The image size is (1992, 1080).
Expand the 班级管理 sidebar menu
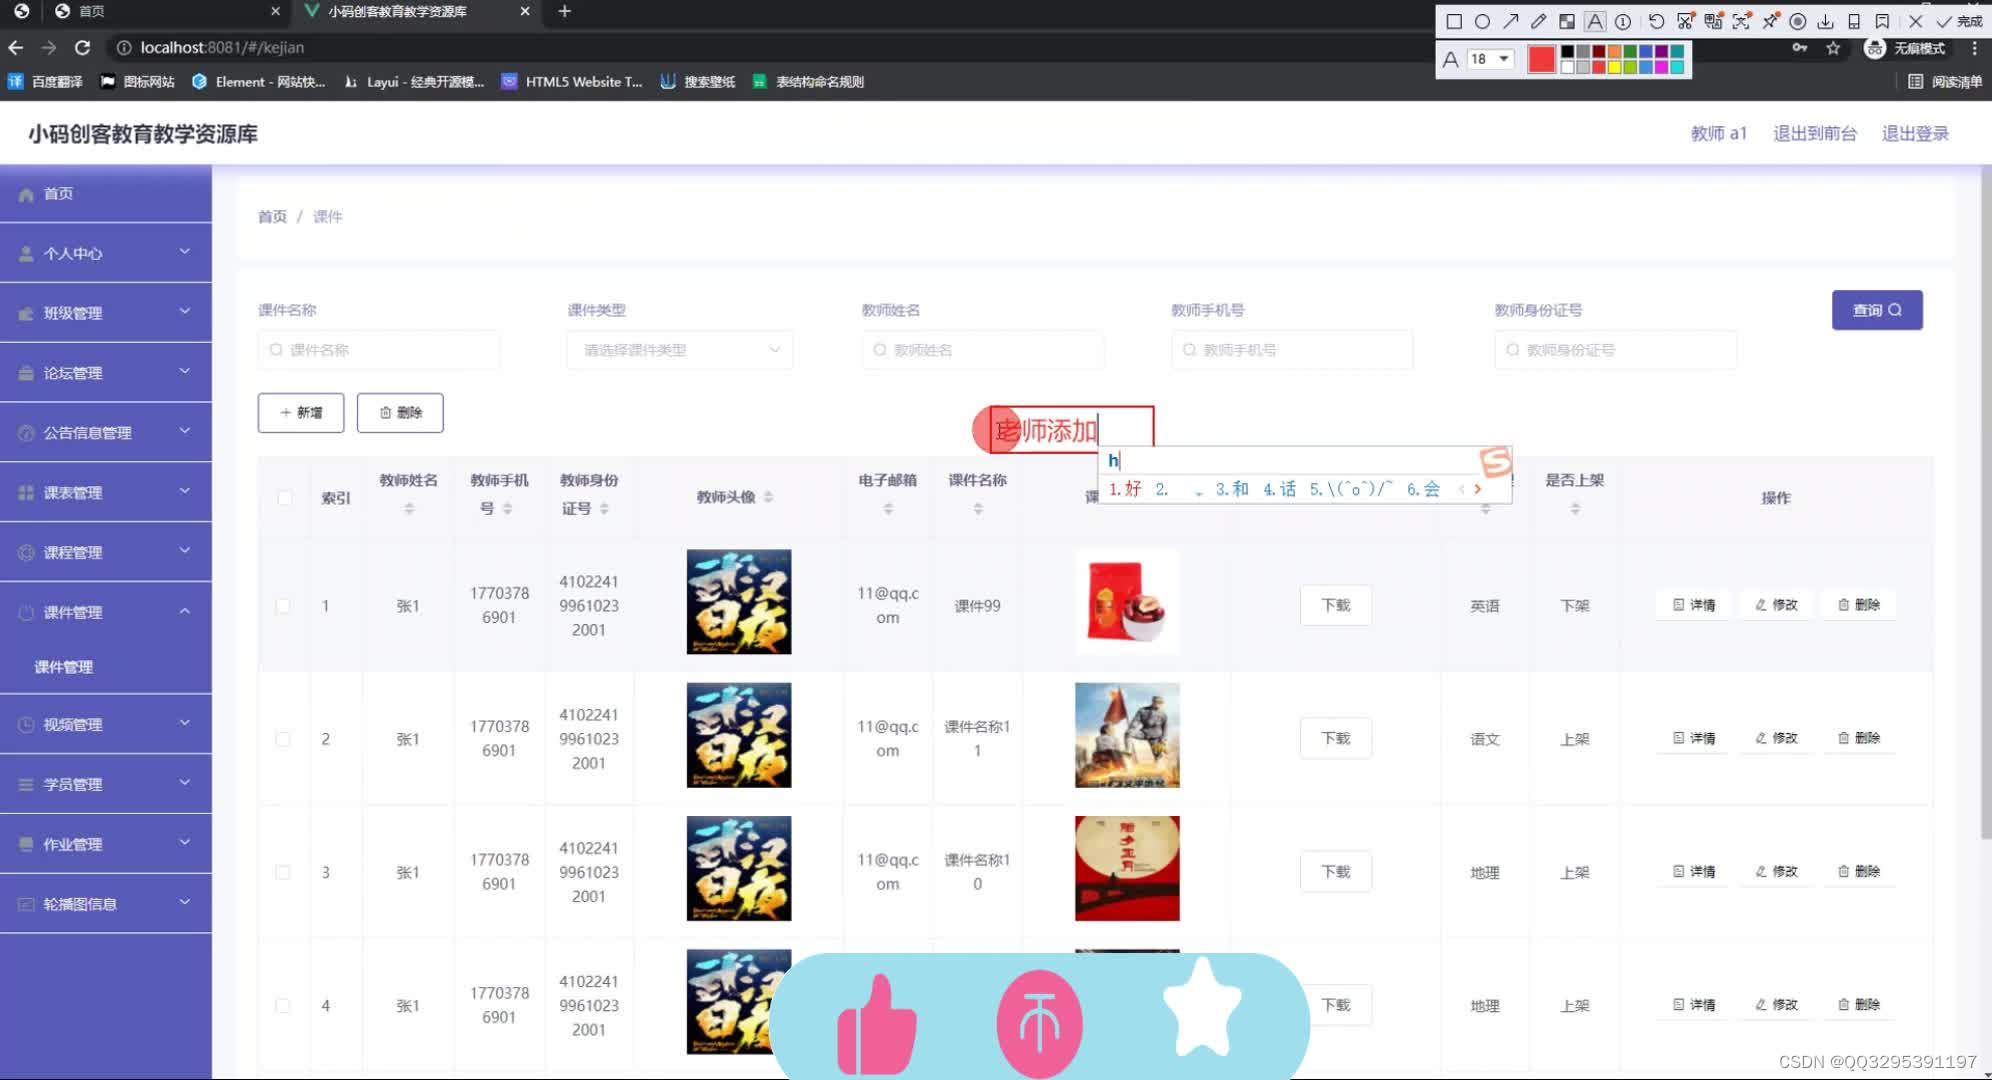(x=105, y=313)
